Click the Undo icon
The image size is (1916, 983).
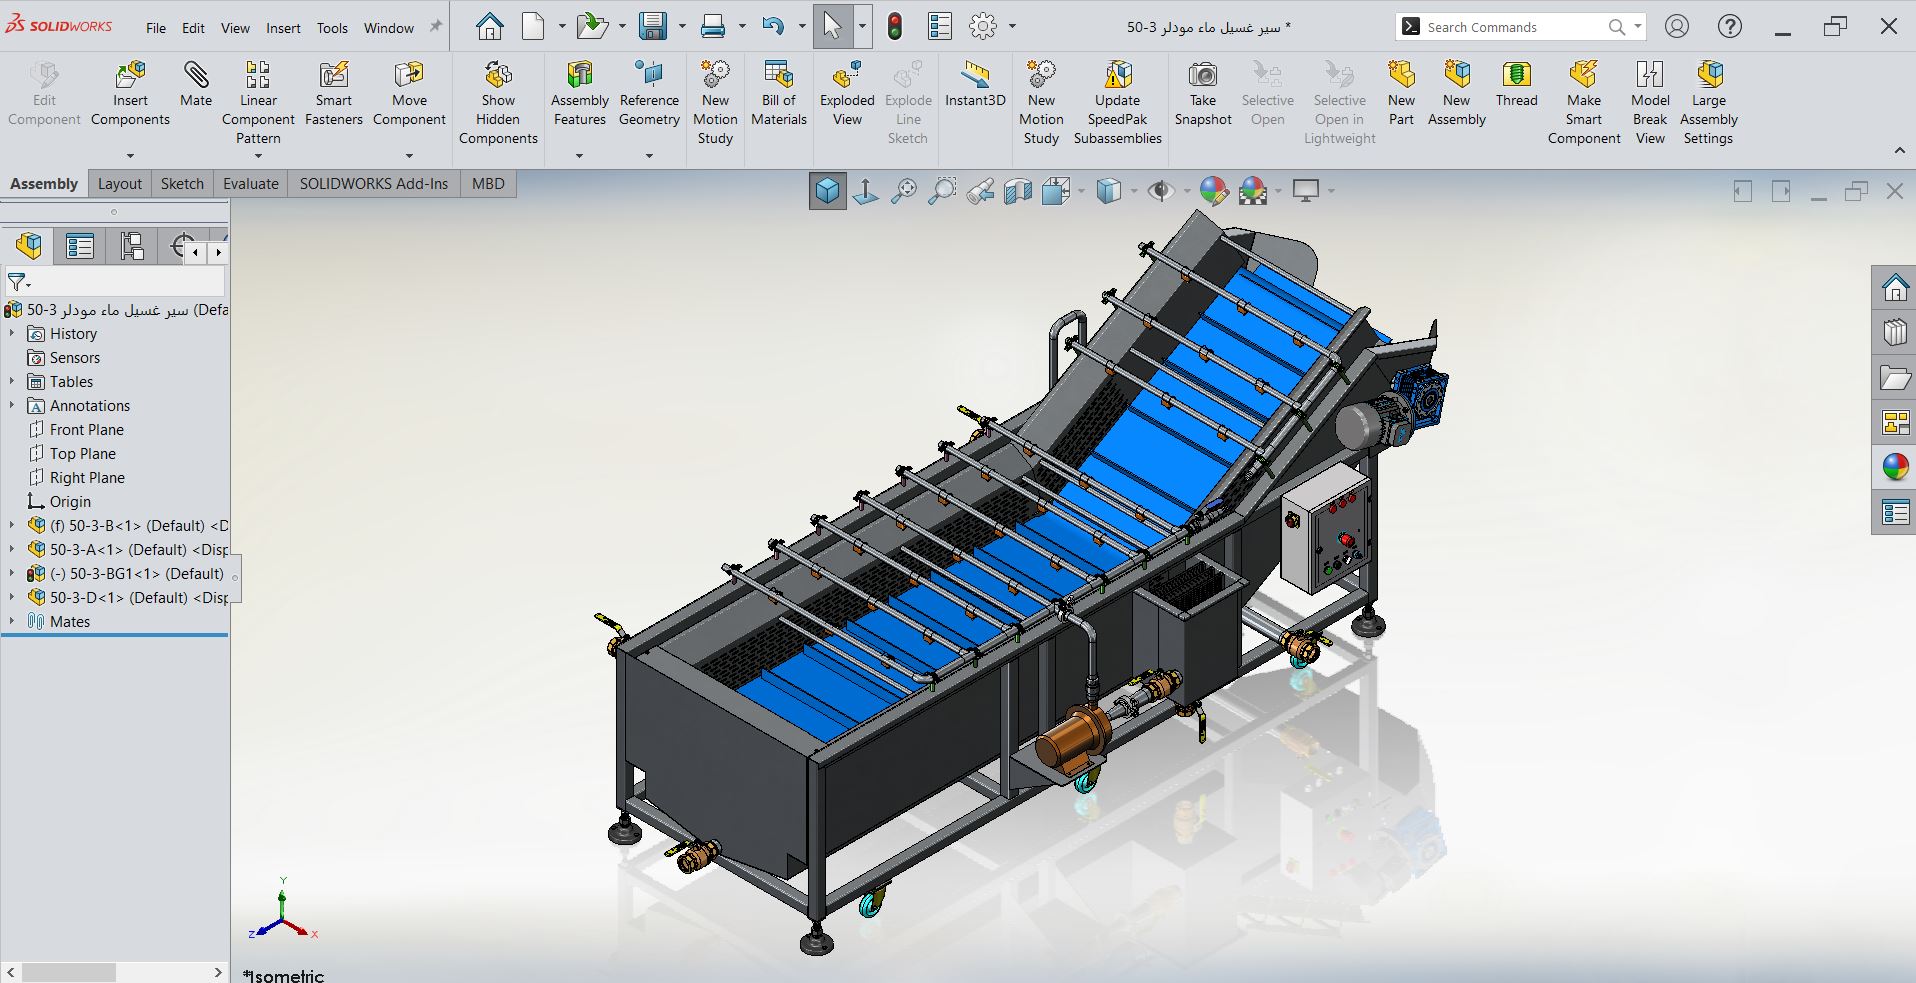[773, 26]
